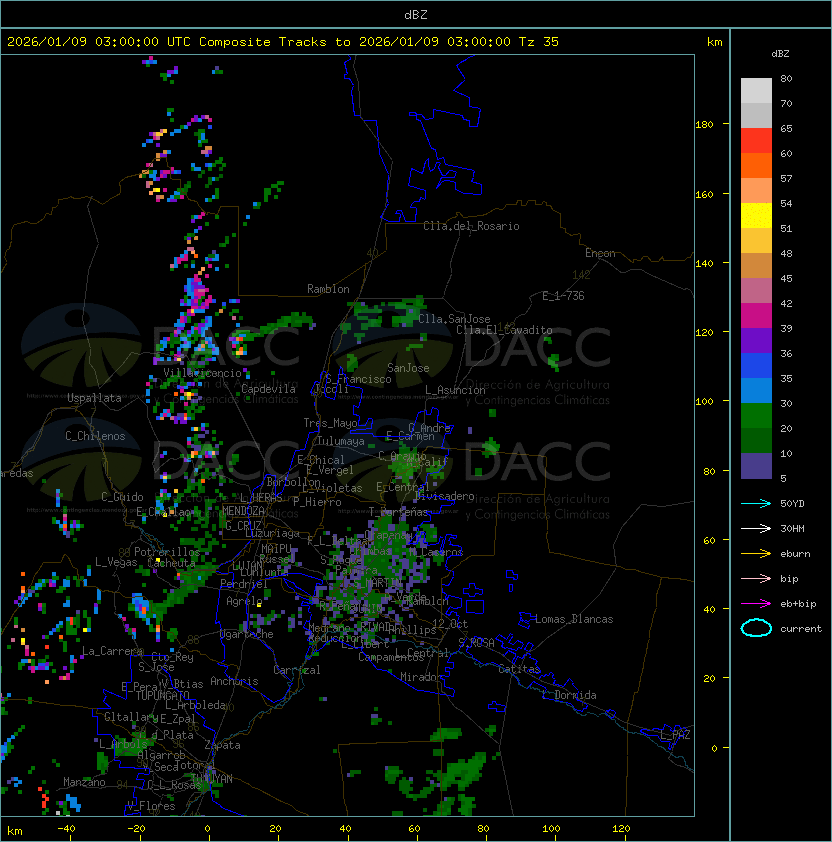Click the C_Guido map label

122,497
